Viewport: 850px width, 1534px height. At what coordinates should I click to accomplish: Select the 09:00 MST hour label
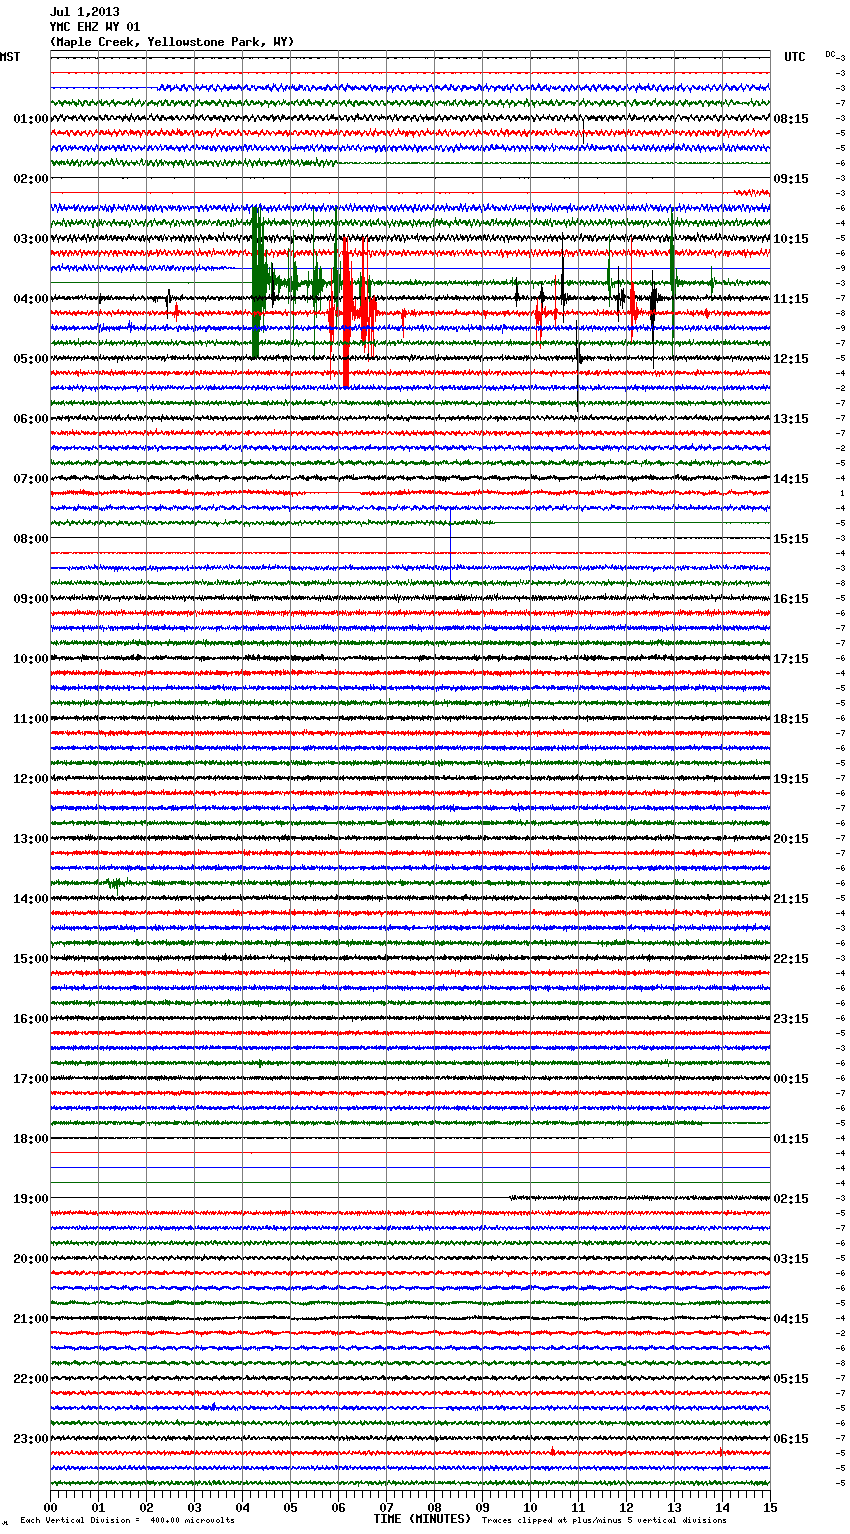pos(31,599)
